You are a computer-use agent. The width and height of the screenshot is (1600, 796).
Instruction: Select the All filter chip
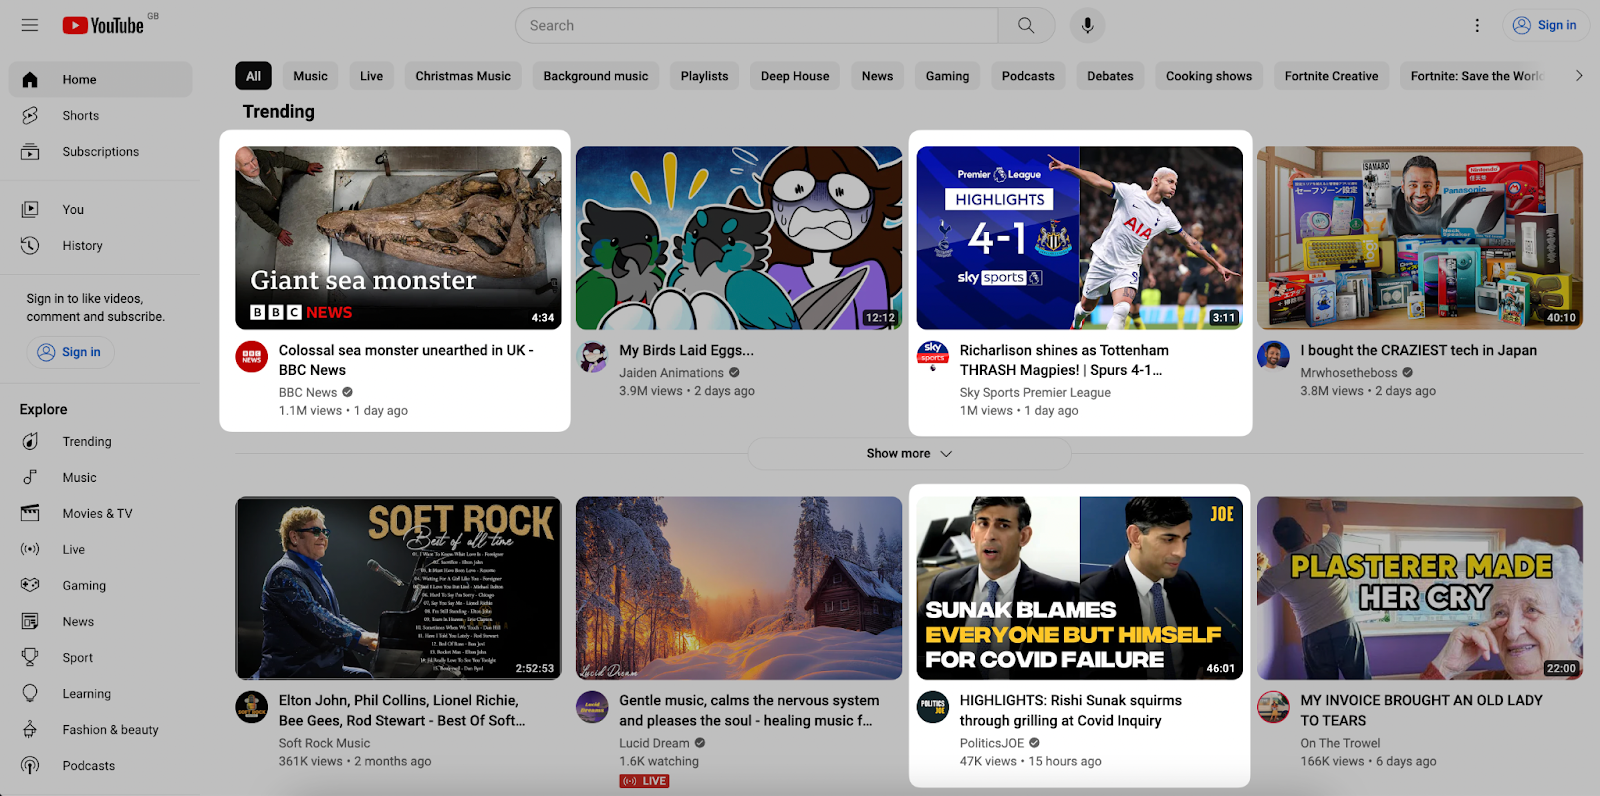[x=253, y=76]
